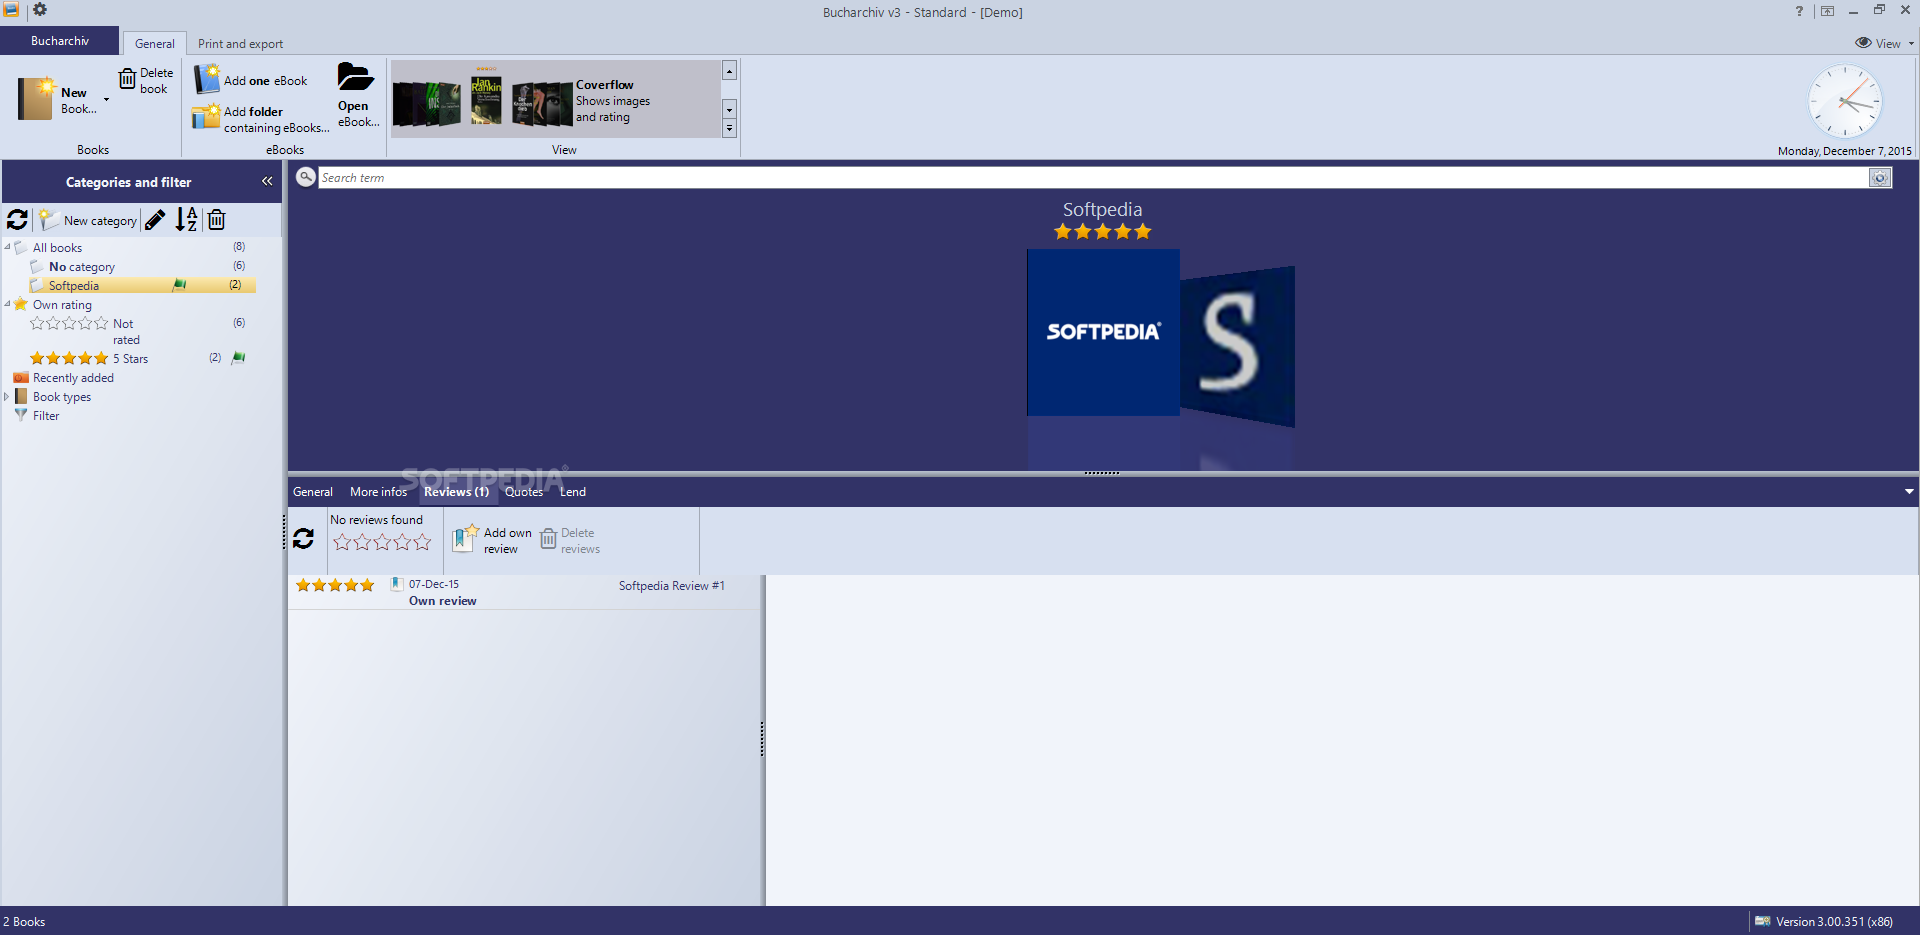Select Own rating tree item
This screenshot has height=935, width=1920.
(62, 305)
